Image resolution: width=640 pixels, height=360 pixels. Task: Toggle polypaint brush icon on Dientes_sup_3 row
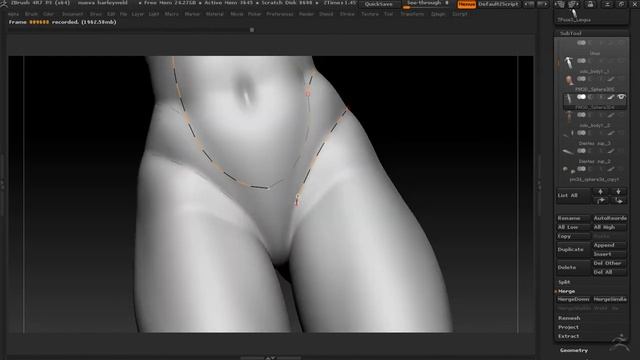611,133
